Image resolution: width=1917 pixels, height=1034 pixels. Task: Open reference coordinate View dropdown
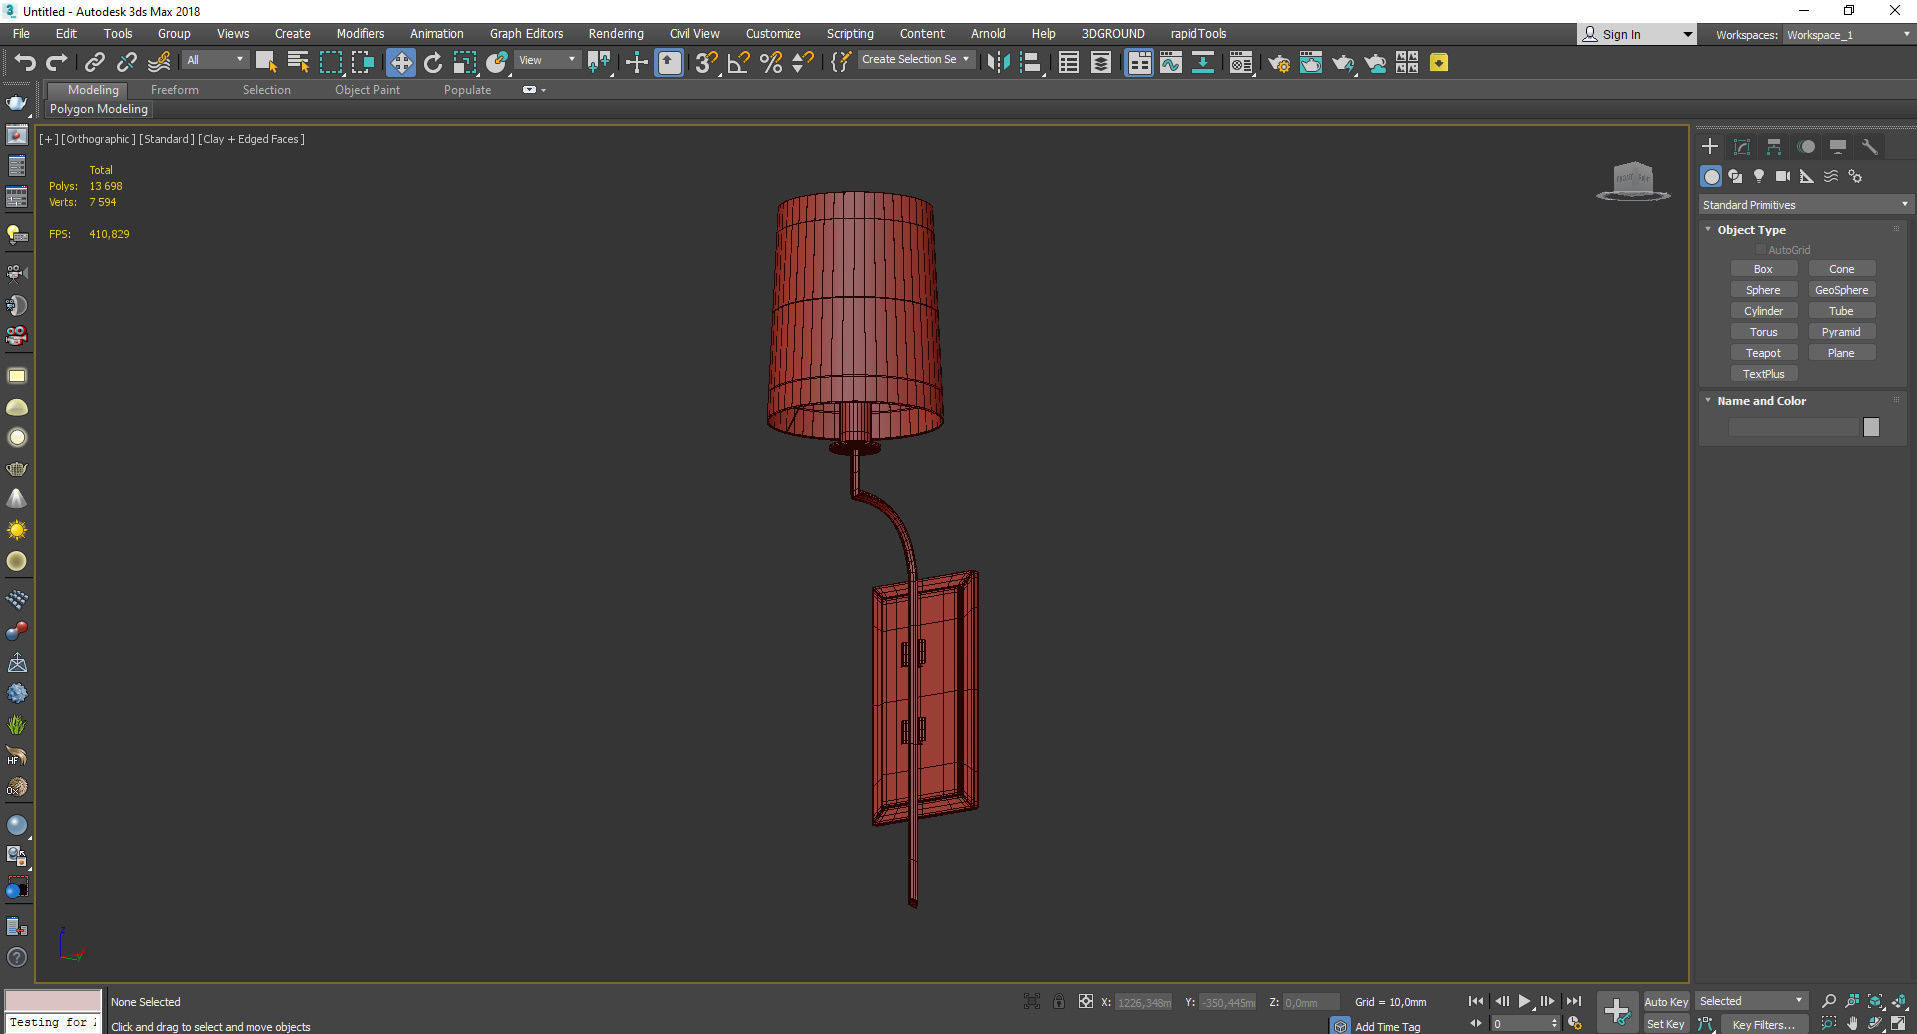click(547, 60)
